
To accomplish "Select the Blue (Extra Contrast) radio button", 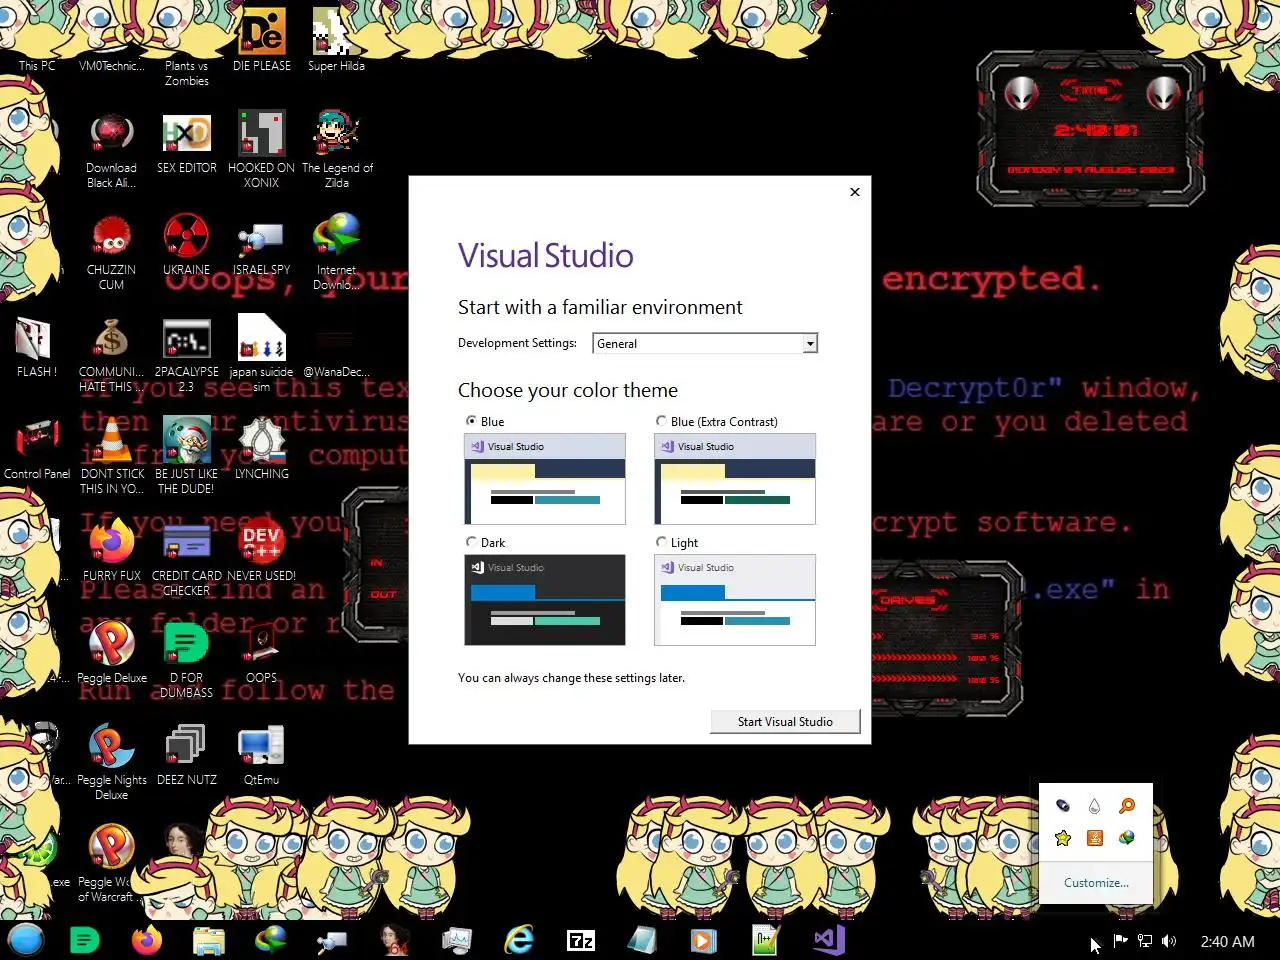I will click(661, 421).
